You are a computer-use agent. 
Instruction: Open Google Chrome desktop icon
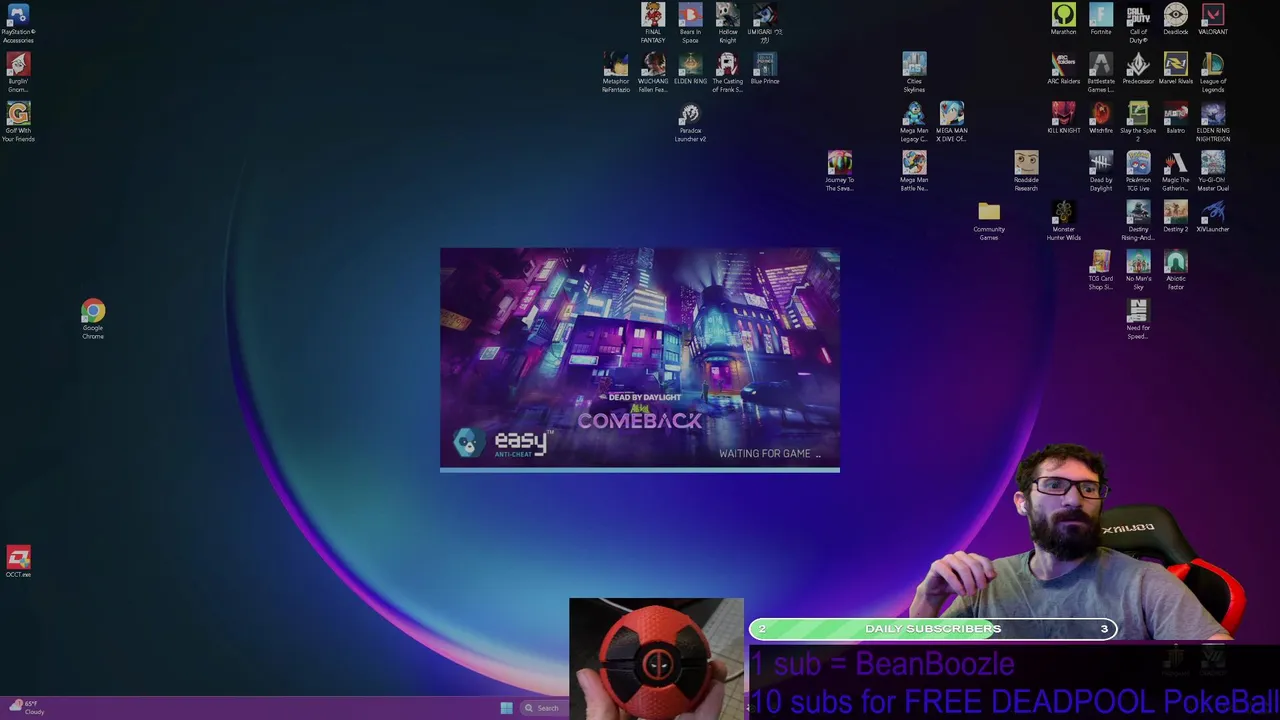tap(93, 320)
